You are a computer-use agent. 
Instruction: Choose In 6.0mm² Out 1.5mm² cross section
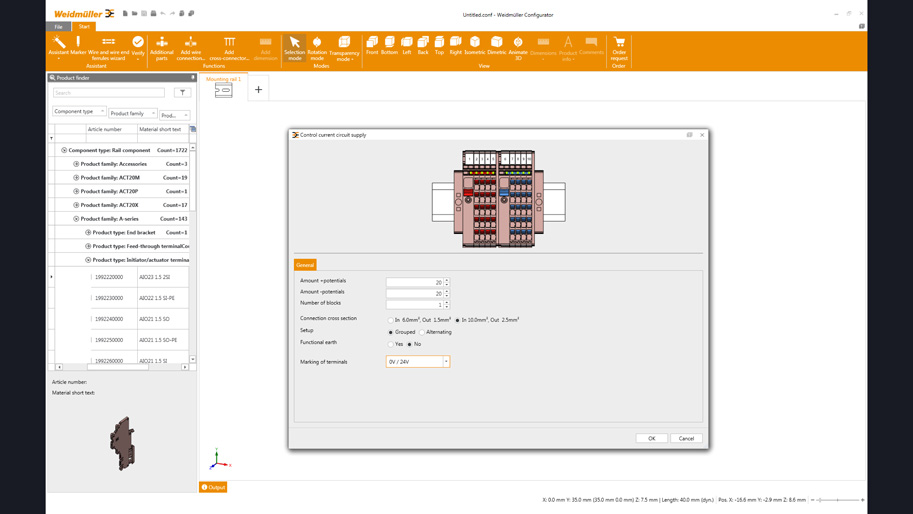click(391, 320)
